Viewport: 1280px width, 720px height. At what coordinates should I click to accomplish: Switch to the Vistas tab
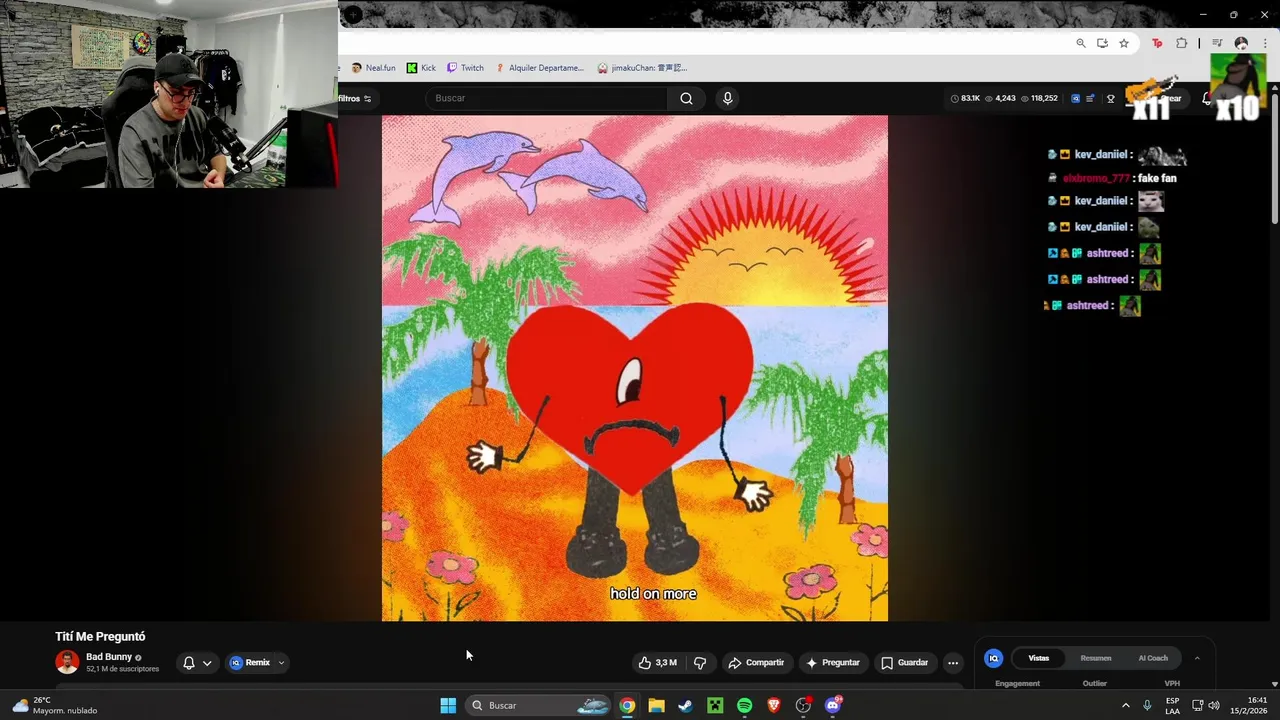tap(1039, 658)
